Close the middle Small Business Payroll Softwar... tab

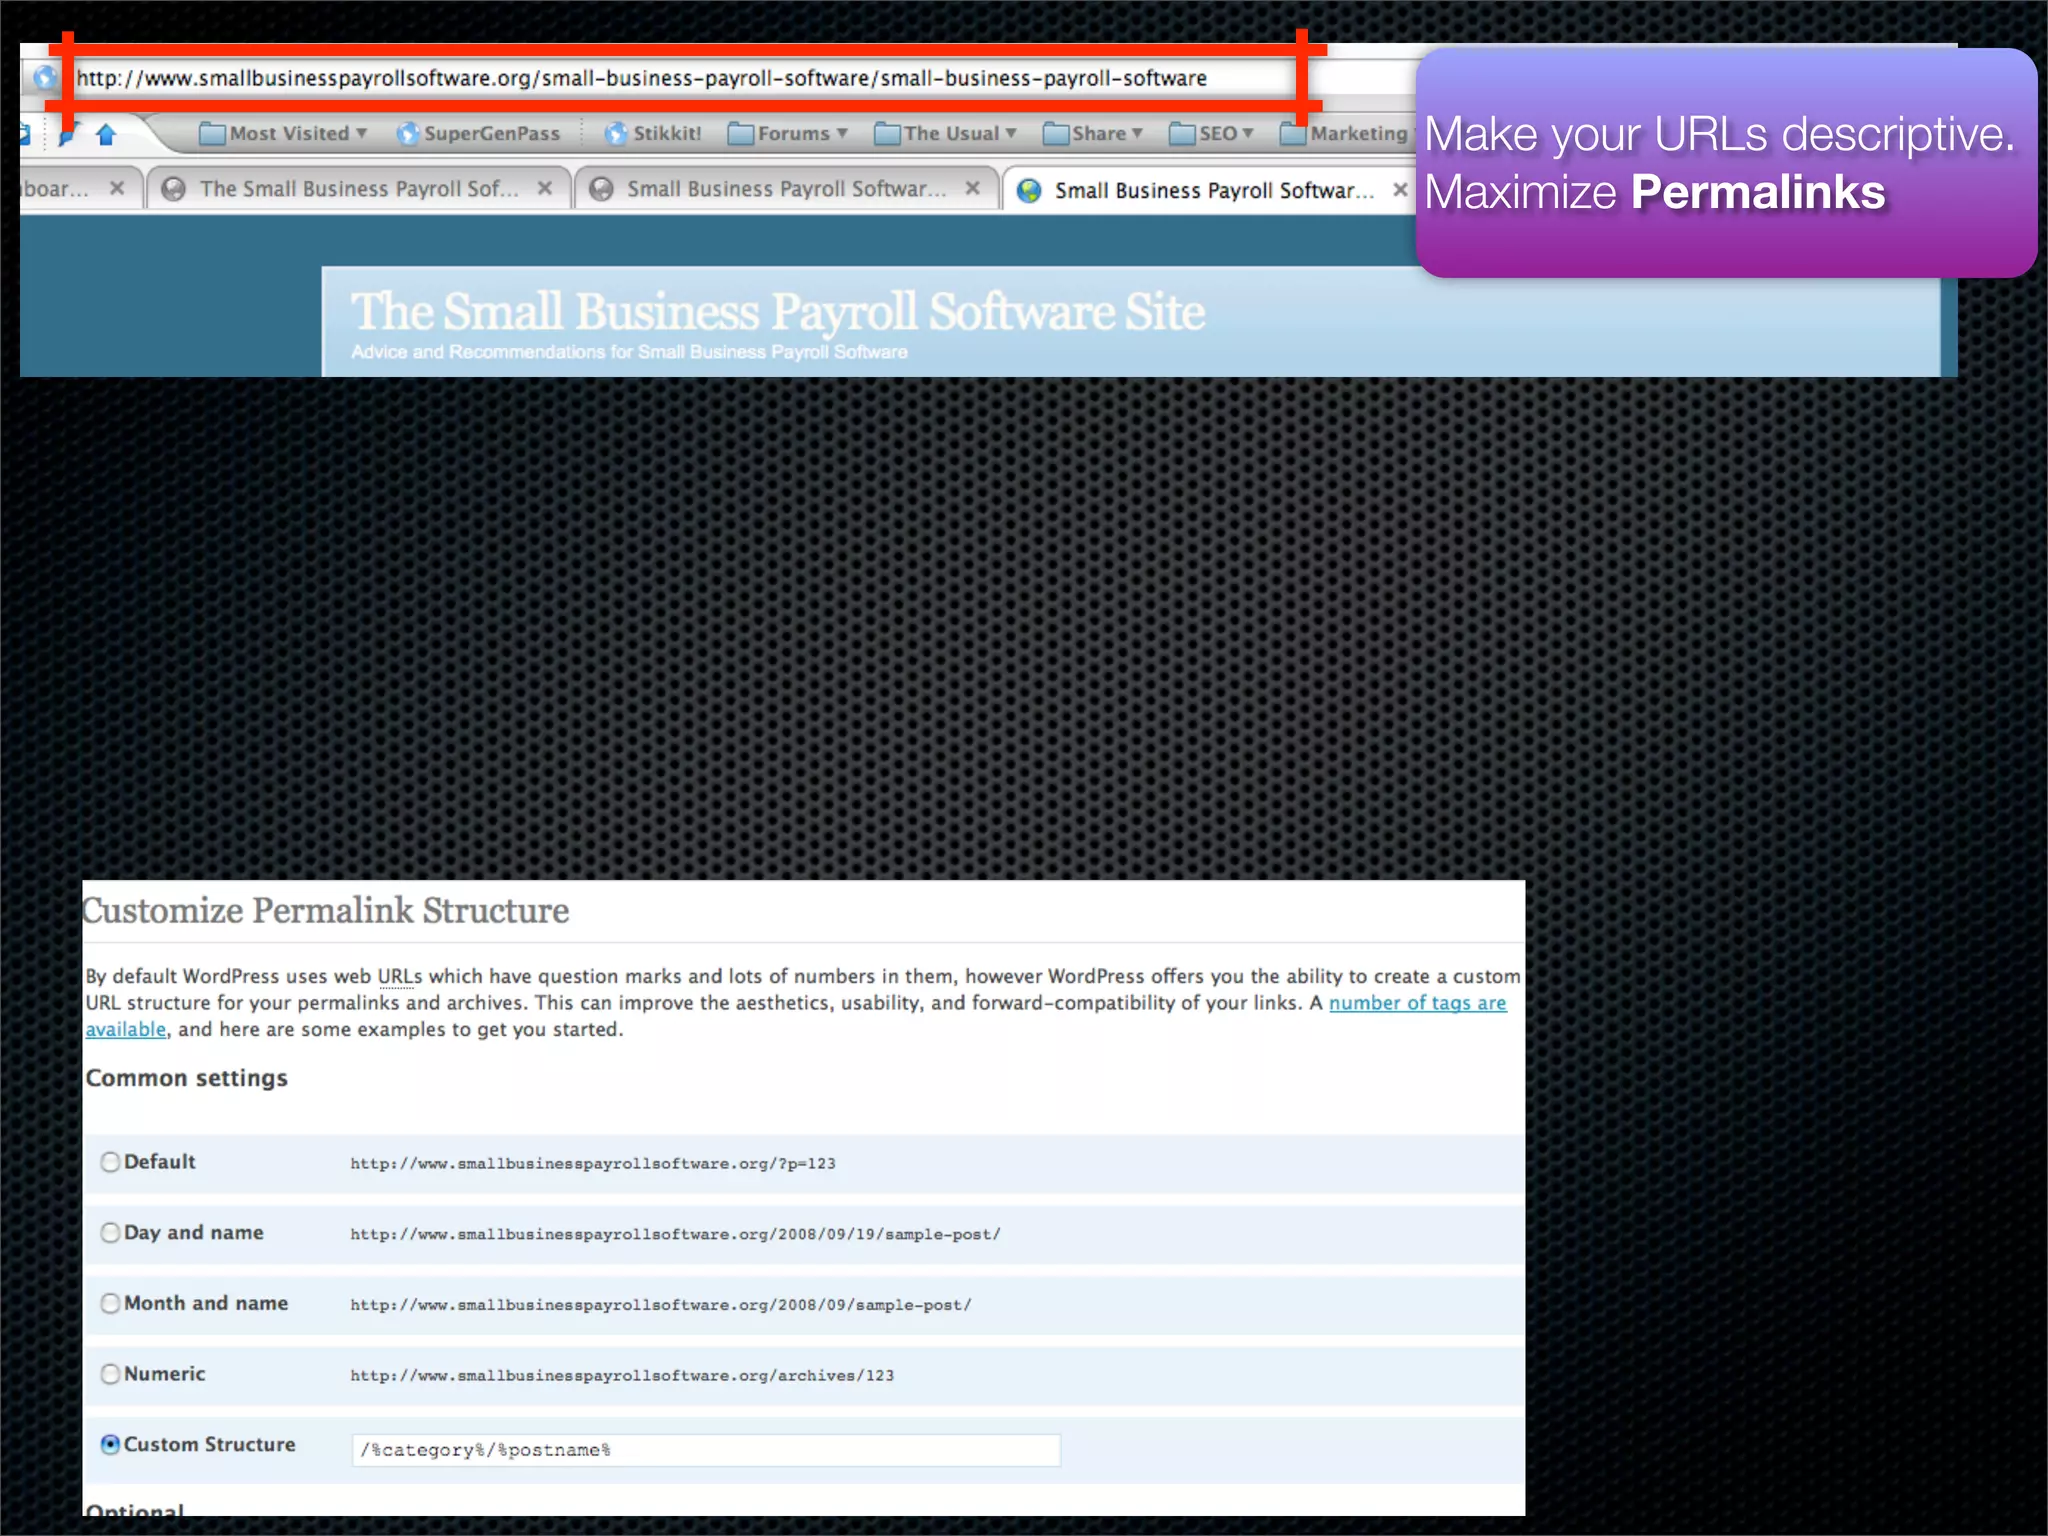point(973,188)
